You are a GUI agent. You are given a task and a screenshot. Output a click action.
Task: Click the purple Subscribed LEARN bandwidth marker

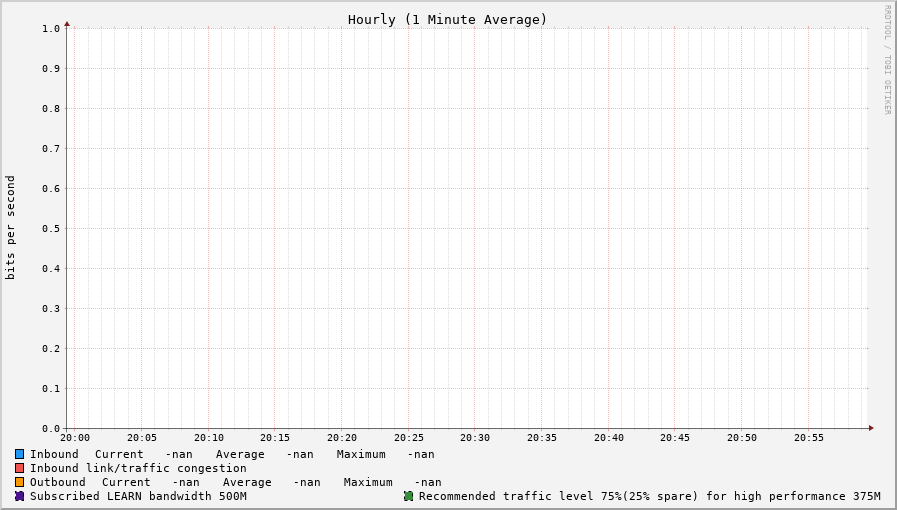click(19, 496)
